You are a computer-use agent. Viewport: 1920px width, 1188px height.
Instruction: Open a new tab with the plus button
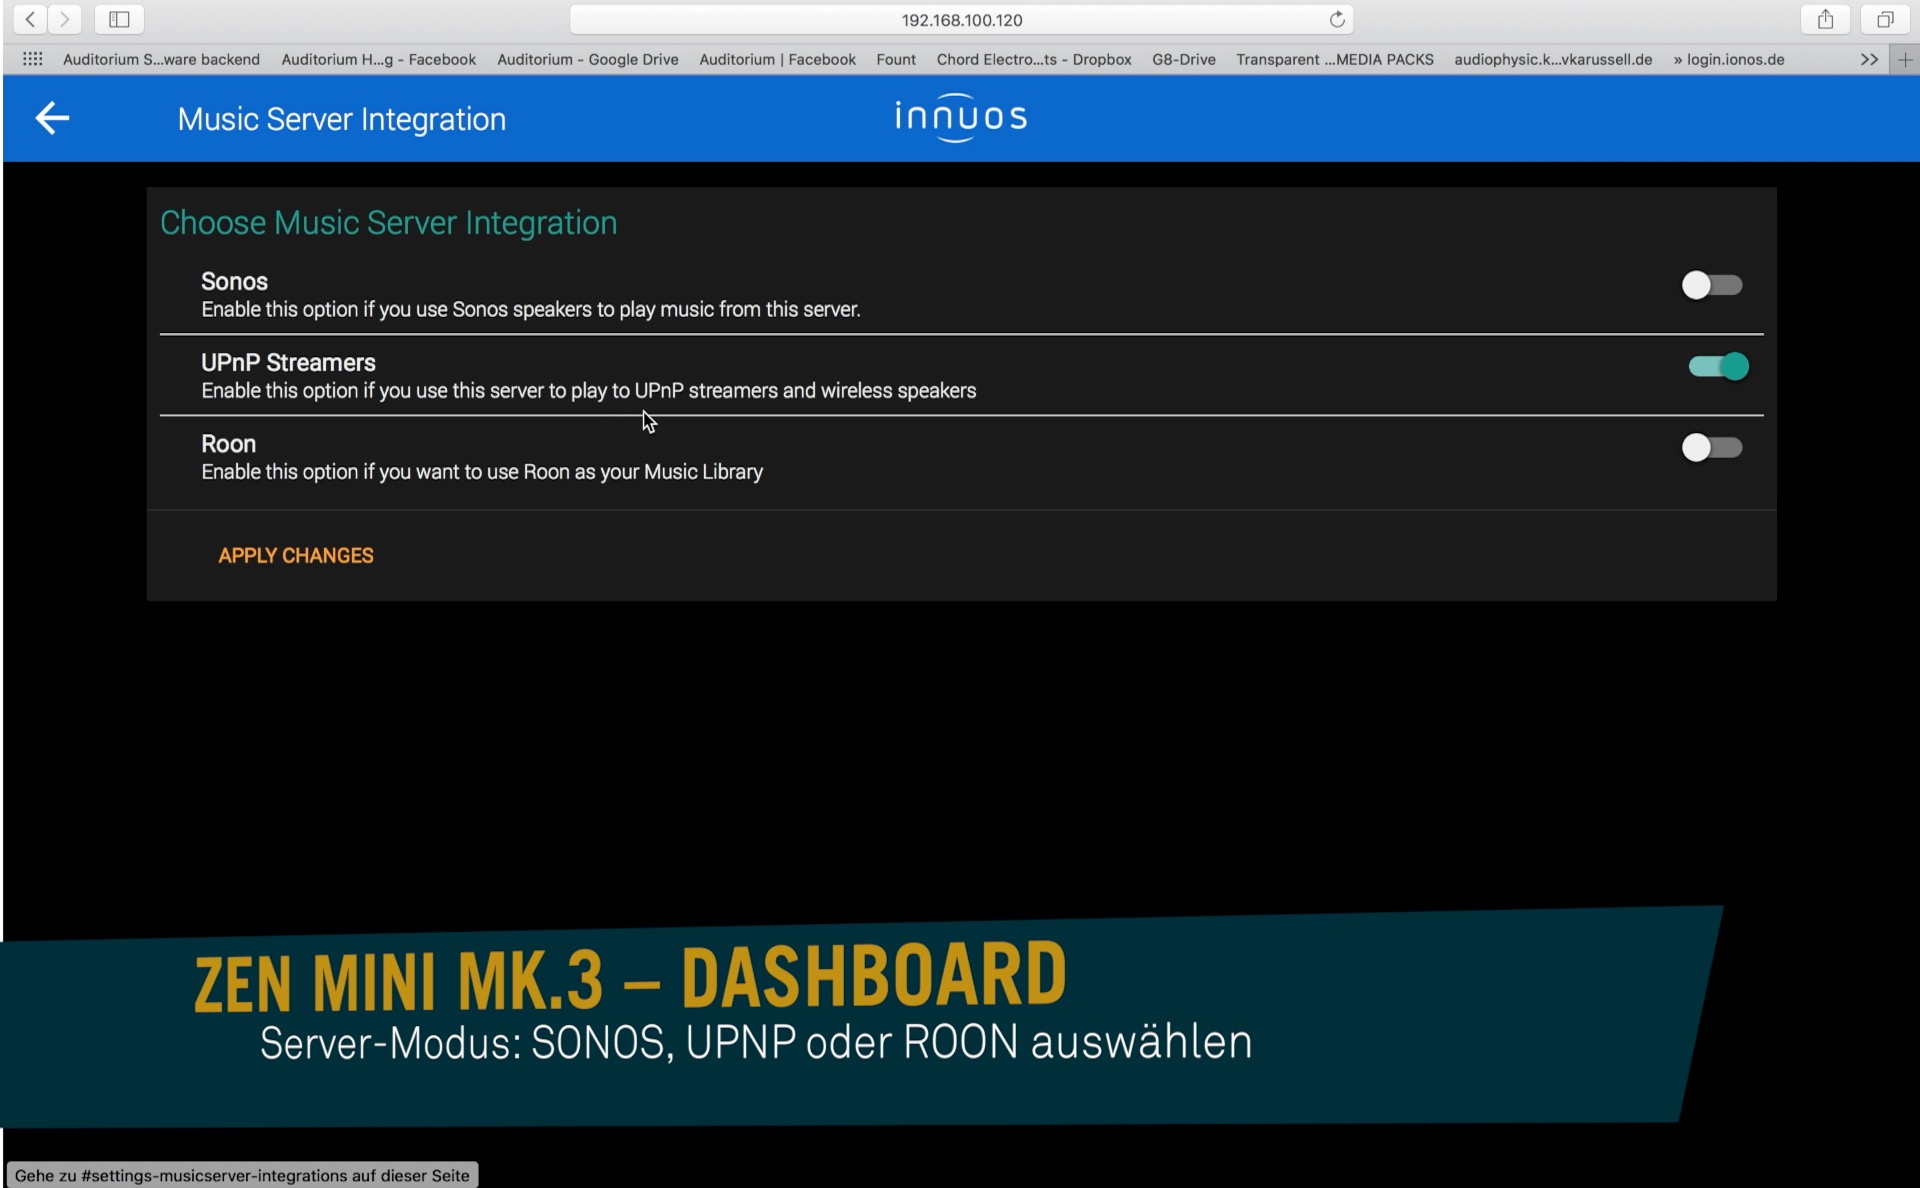(x=1905, y=59)
